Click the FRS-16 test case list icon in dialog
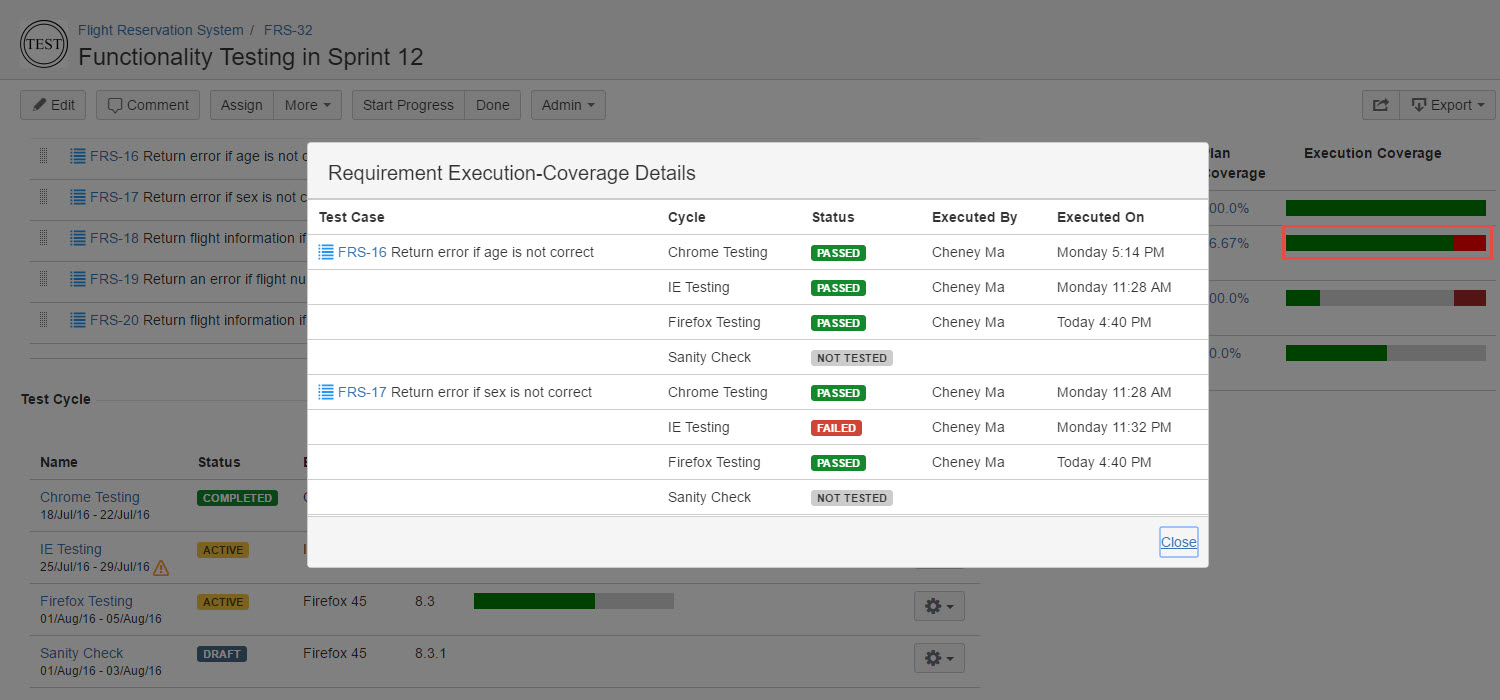This screenshot has width=1500, height=700. 325,252
